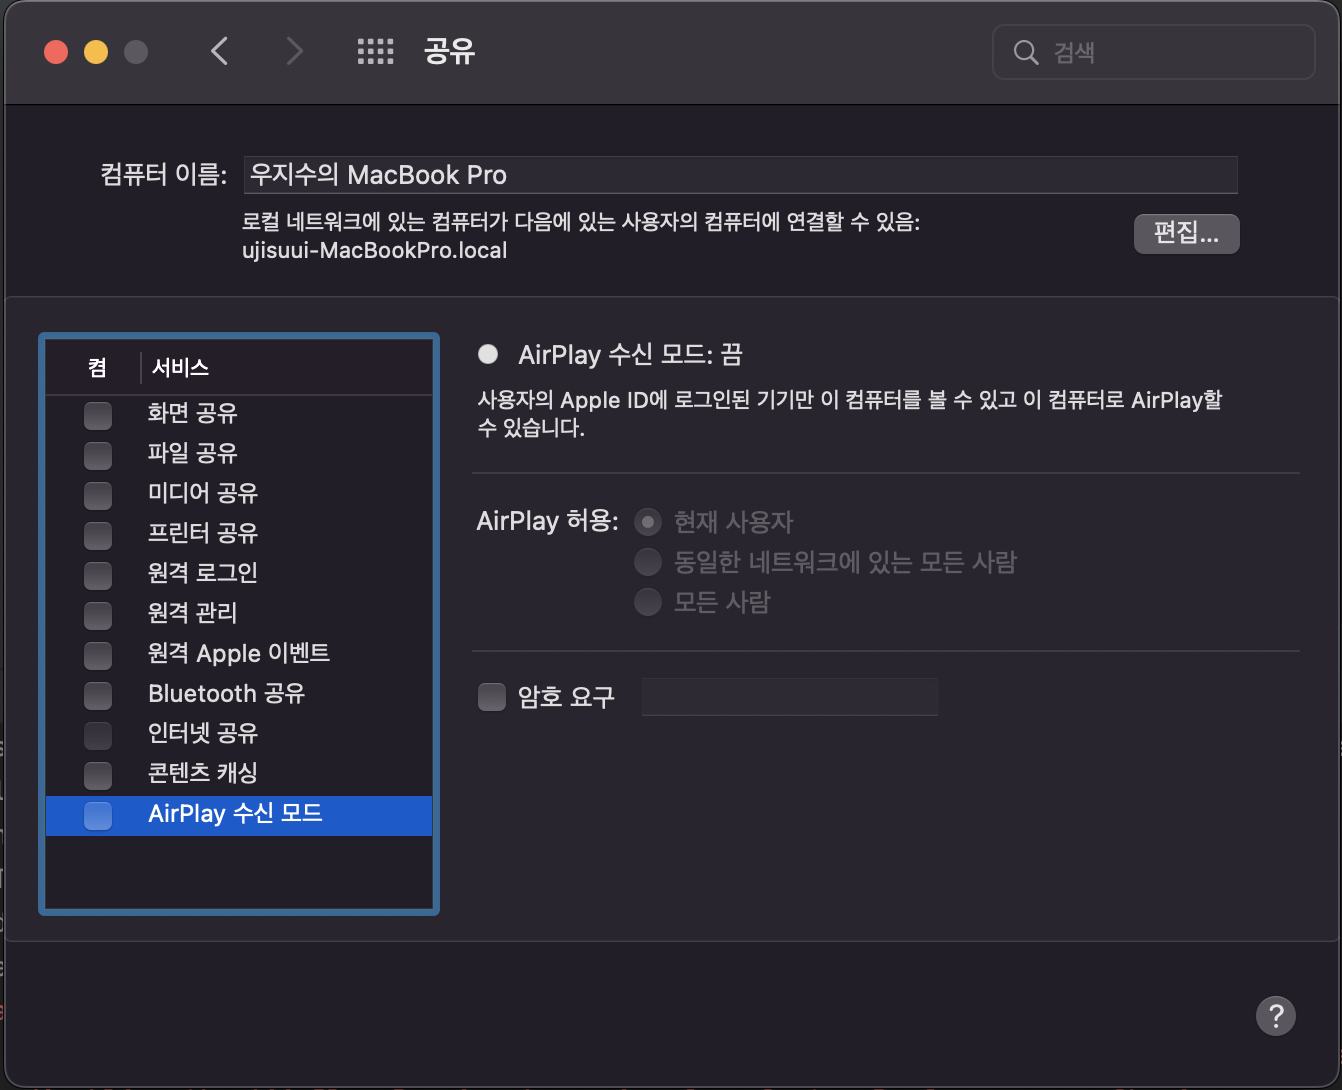Click the AirPlay 수신 모드: 끔 status label
This screenshot has height=1090, width=1342.
(x=631, y=355)
